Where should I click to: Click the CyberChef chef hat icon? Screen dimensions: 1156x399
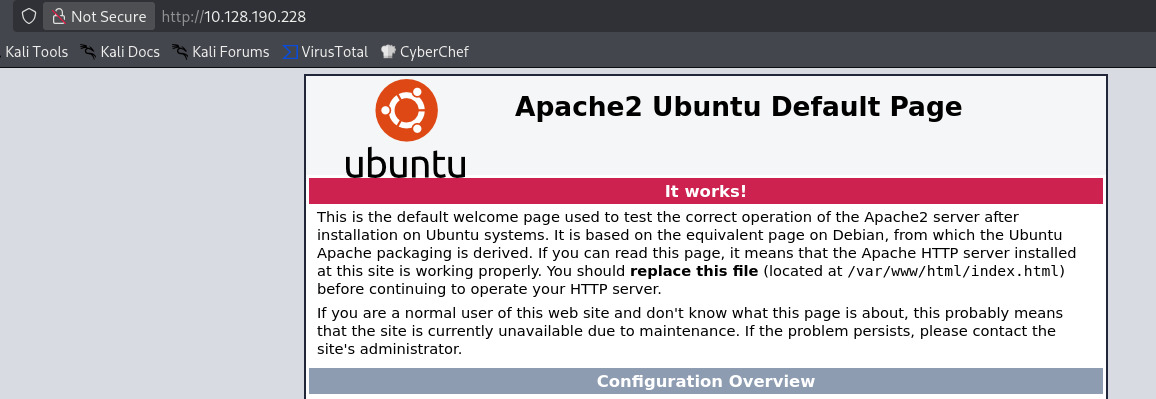(x=389, y=52)
